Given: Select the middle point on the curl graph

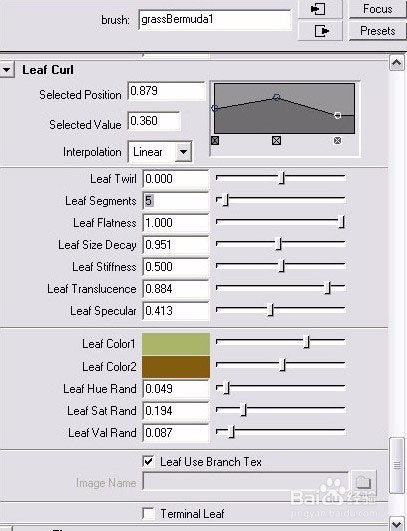Looking at the screenshot, I should 277,97.
